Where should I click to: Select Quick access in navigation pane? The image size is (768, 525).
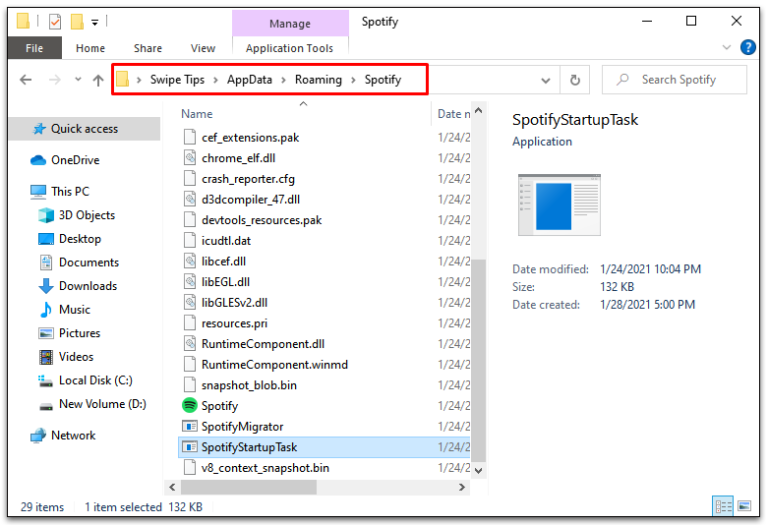click(84, 129)
